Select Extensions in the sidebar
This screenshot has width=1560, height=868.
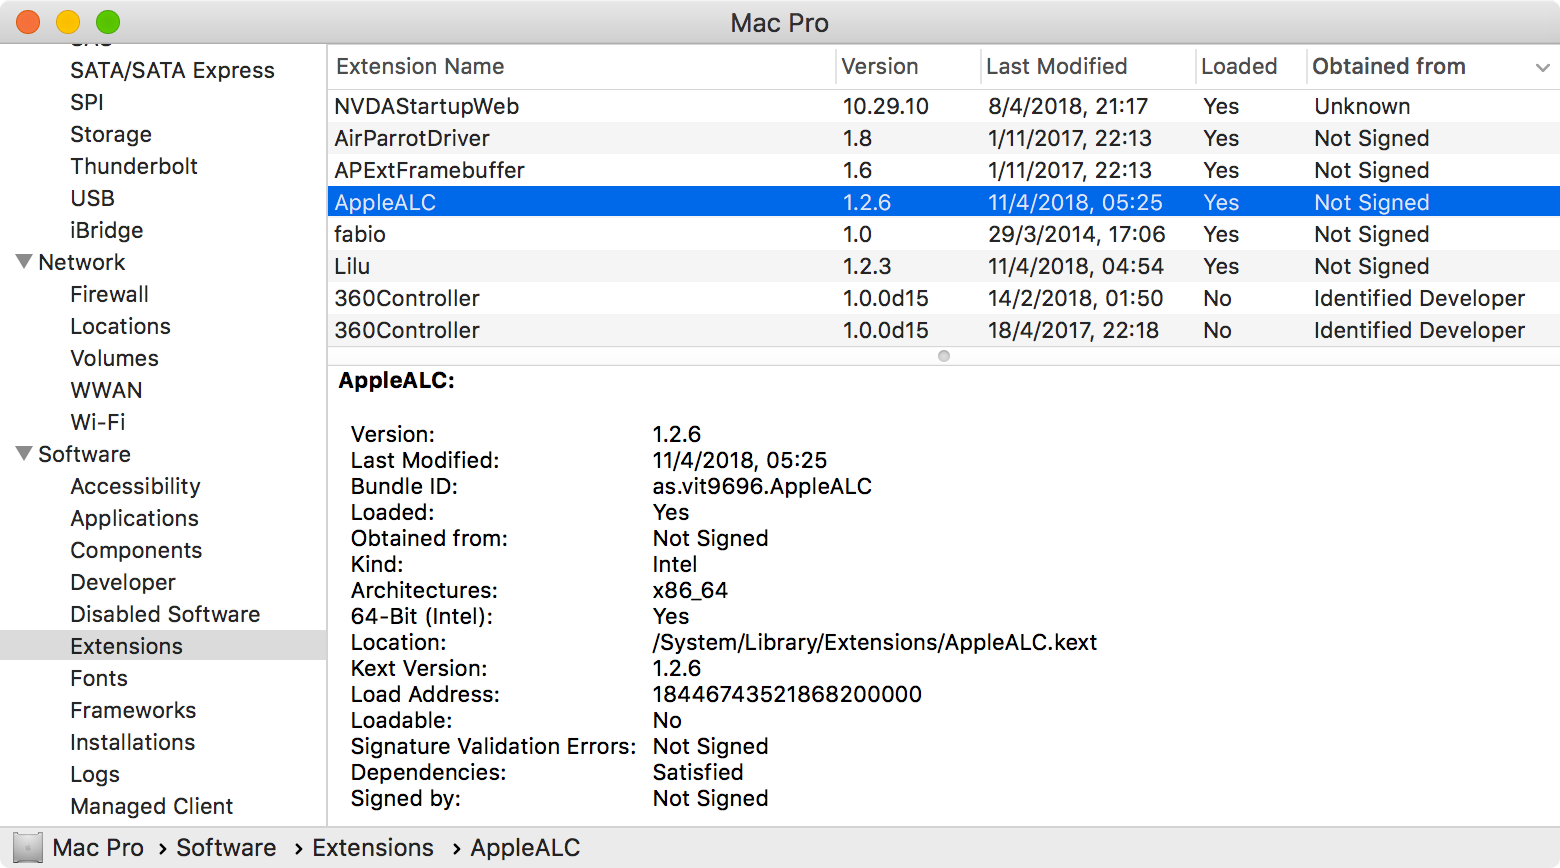pos(164,646)
